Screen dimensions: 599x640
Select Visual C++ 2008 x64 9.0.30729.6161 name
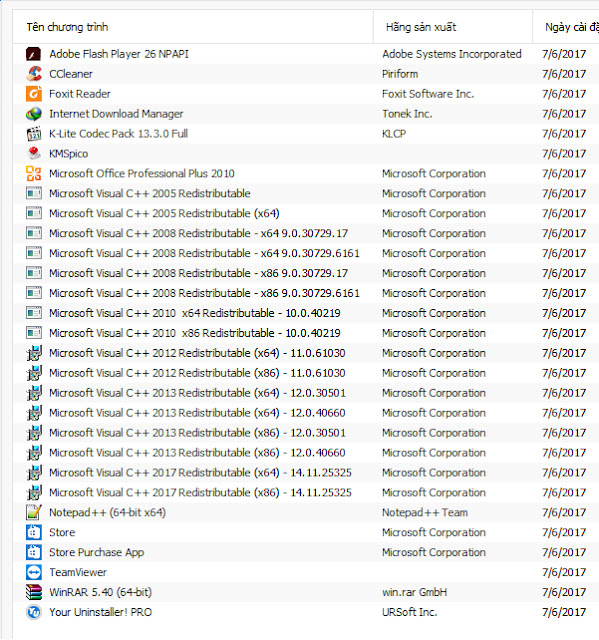204,253
